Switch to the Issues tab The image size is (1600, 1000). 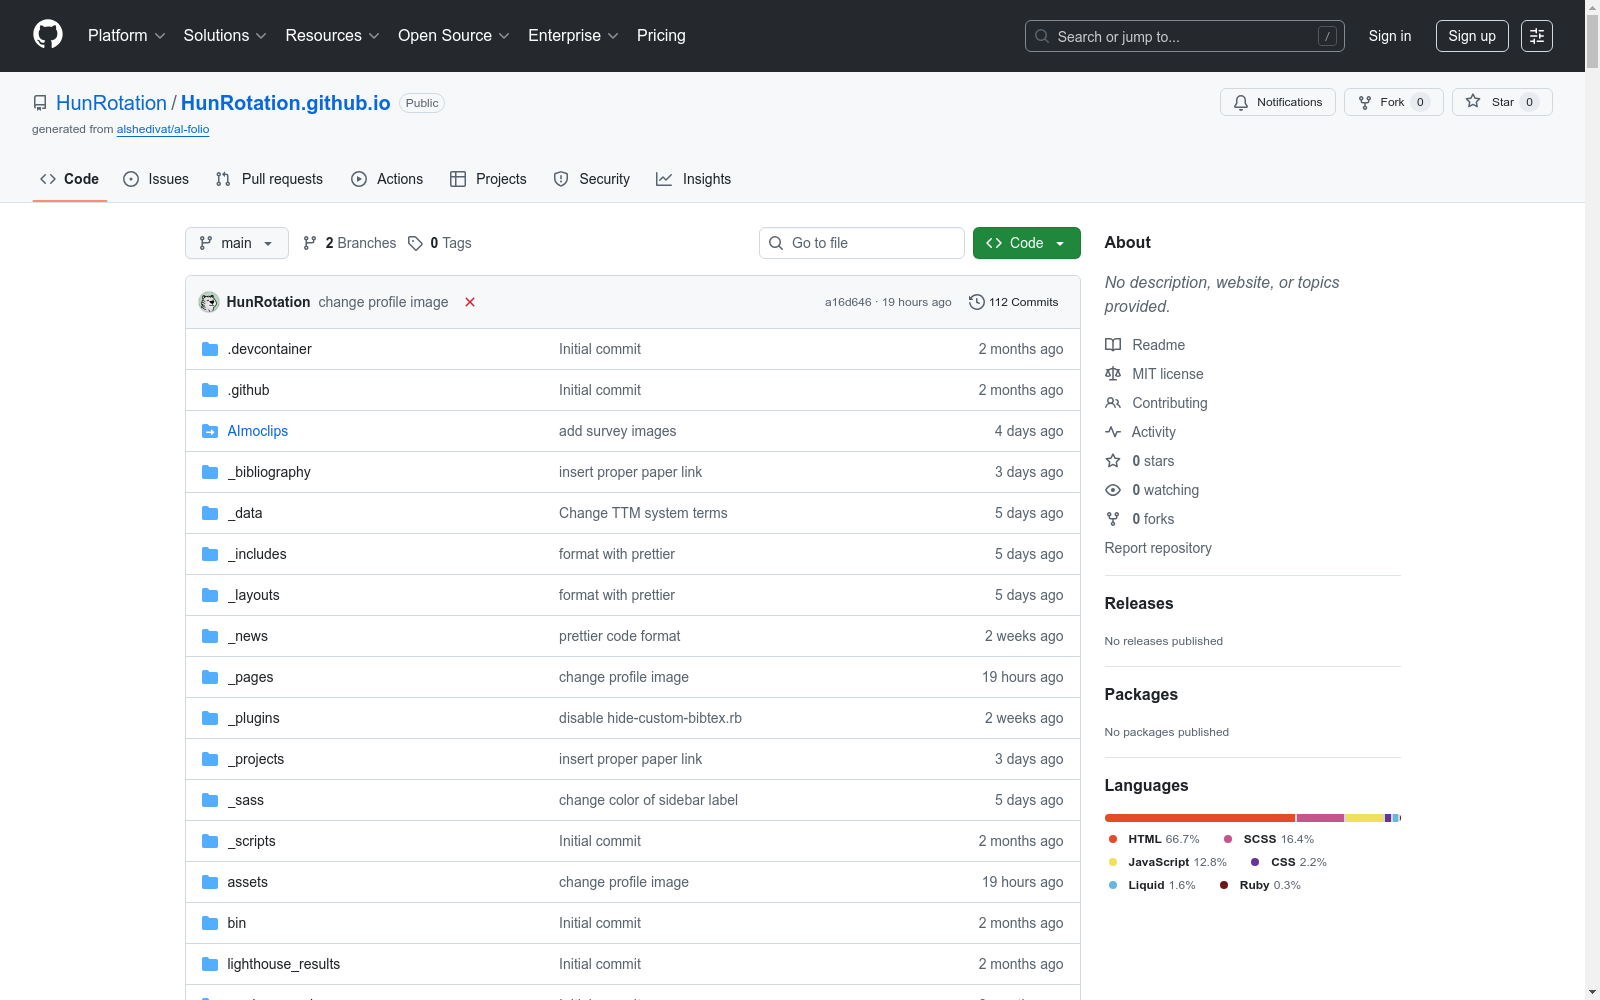156,179
